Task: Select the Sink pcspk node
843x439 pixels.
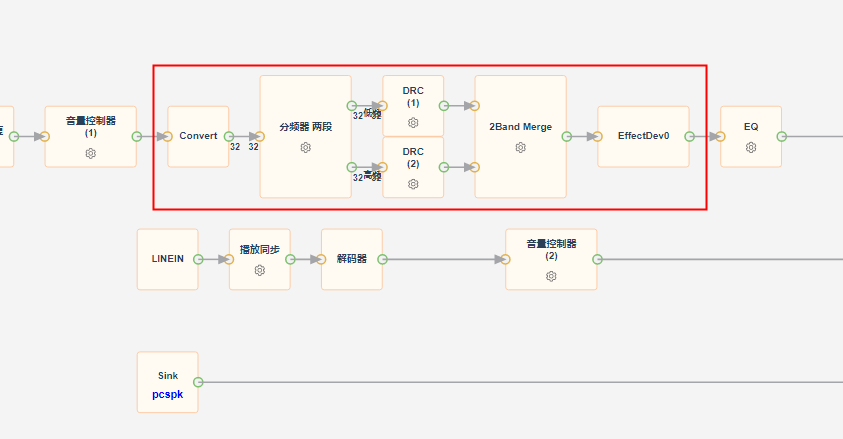Action: [168, 382]
